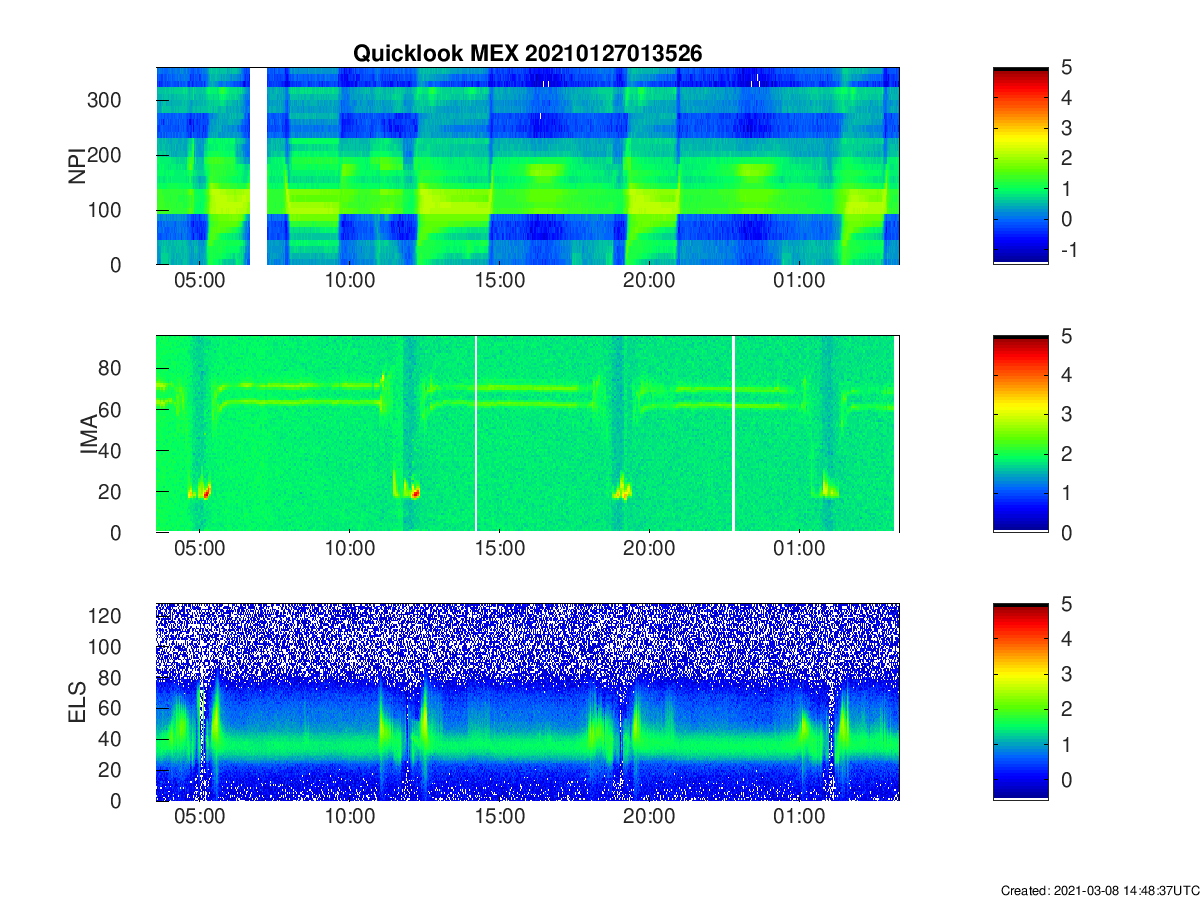
Task: Select the IMA y-axis label
Action: coord(90,435)
